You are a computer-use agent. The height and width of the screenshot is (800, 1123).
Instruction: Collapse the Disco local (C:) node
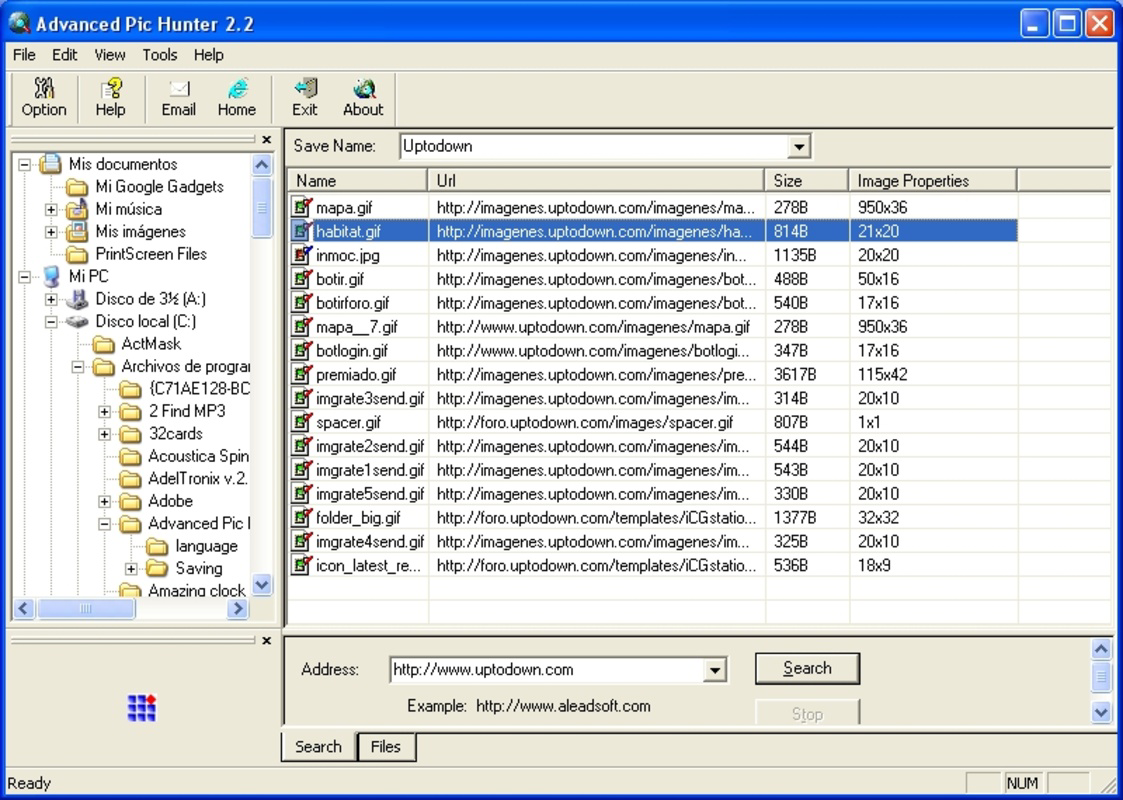(51, 322)
